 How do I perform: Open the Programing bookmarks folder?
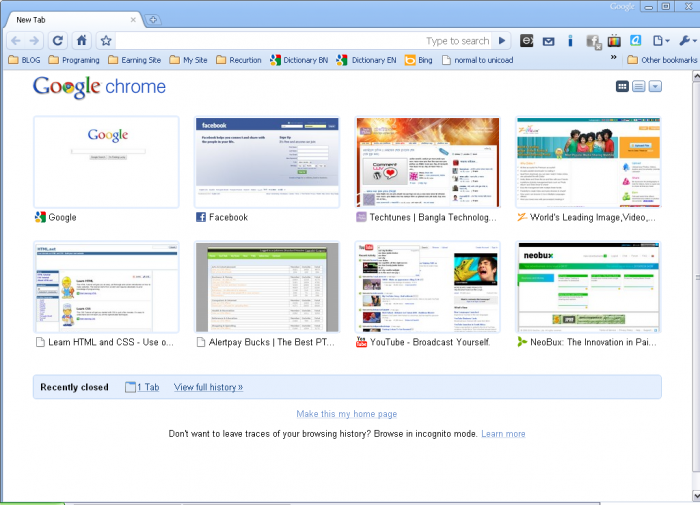click(74, 60)
